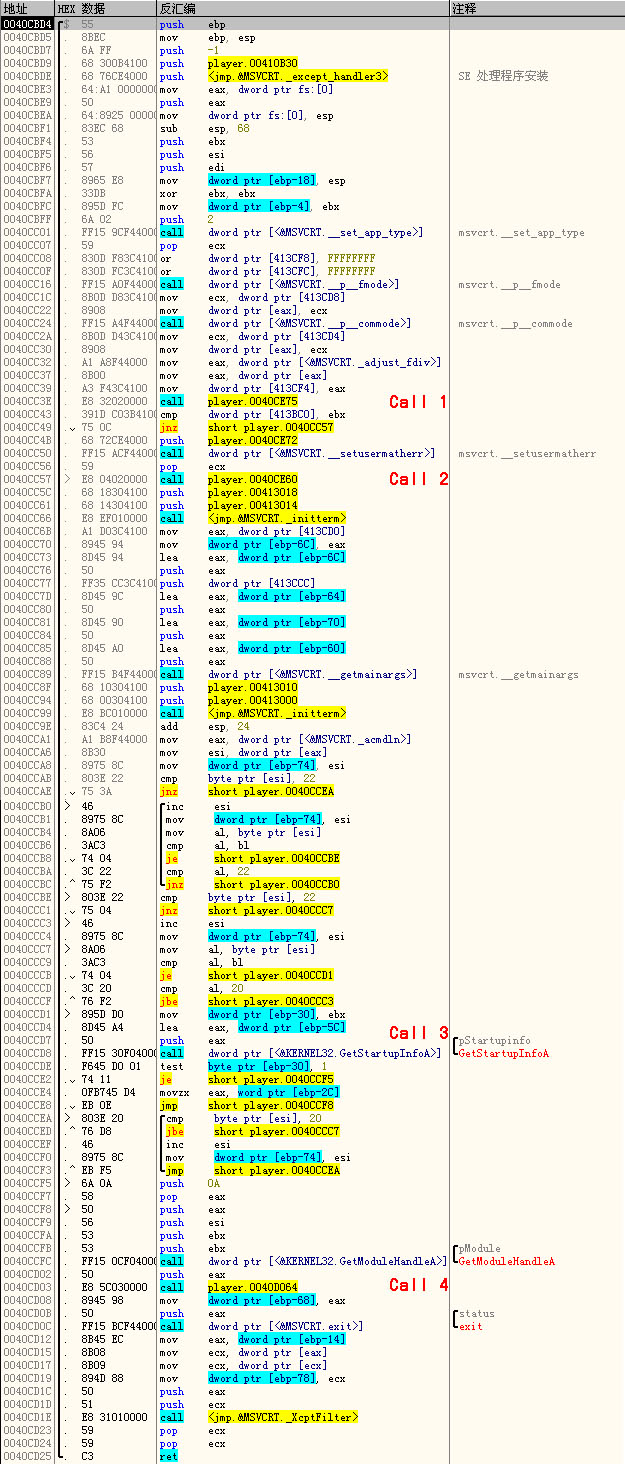Click the call to MSVCRT.__set_app_type

point(291,232)
